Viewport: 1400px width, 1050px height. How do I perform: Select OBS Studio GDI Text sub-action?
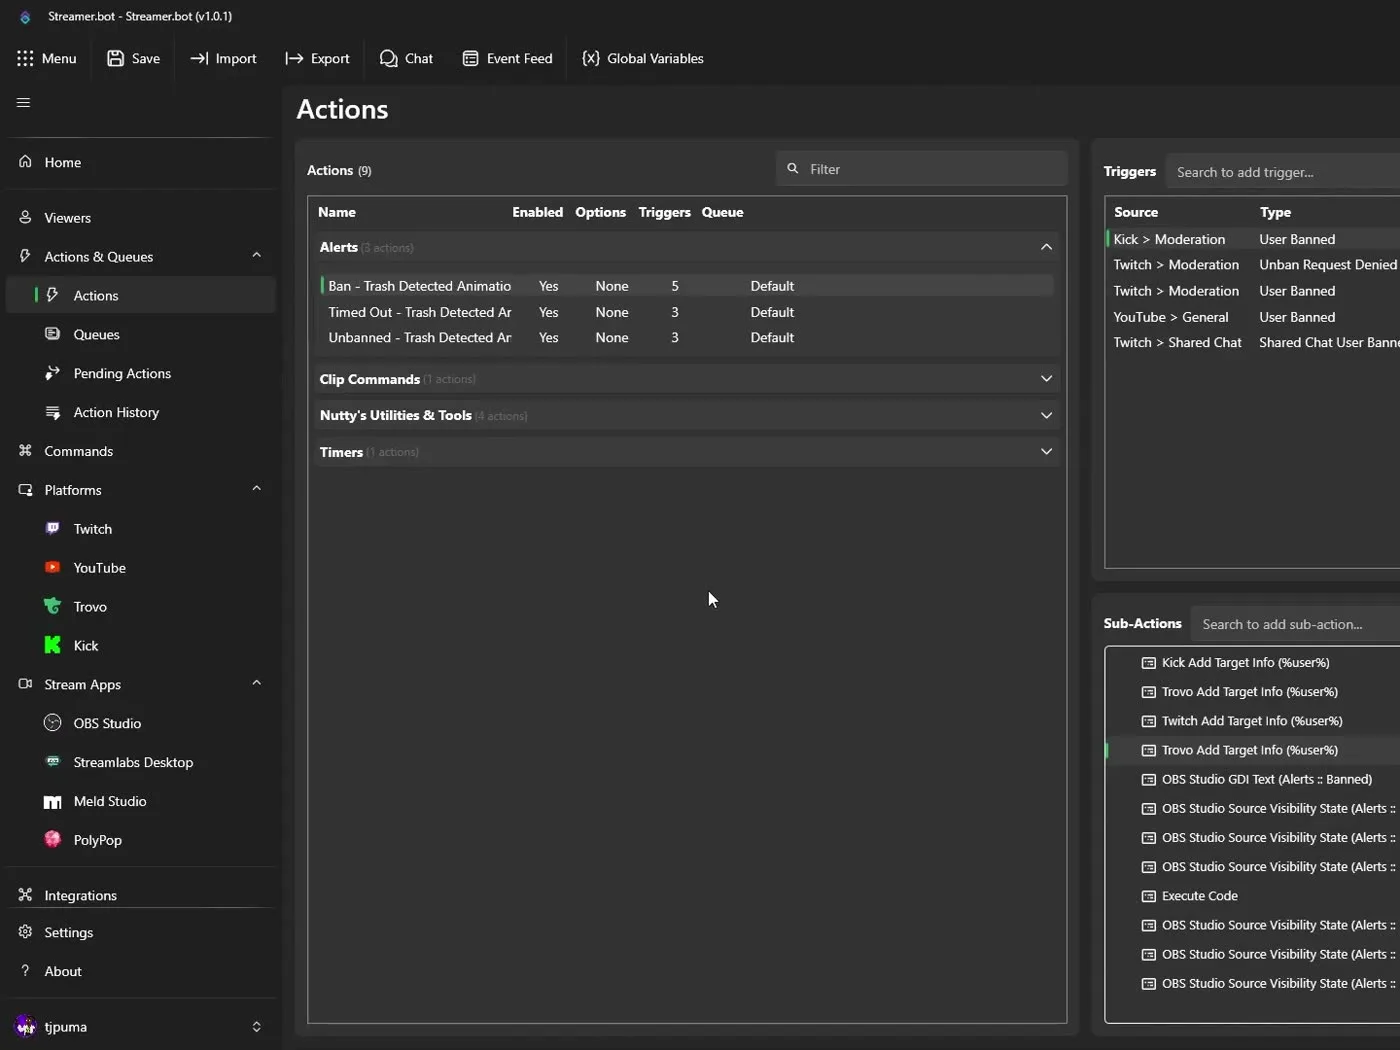point(1254,780)
